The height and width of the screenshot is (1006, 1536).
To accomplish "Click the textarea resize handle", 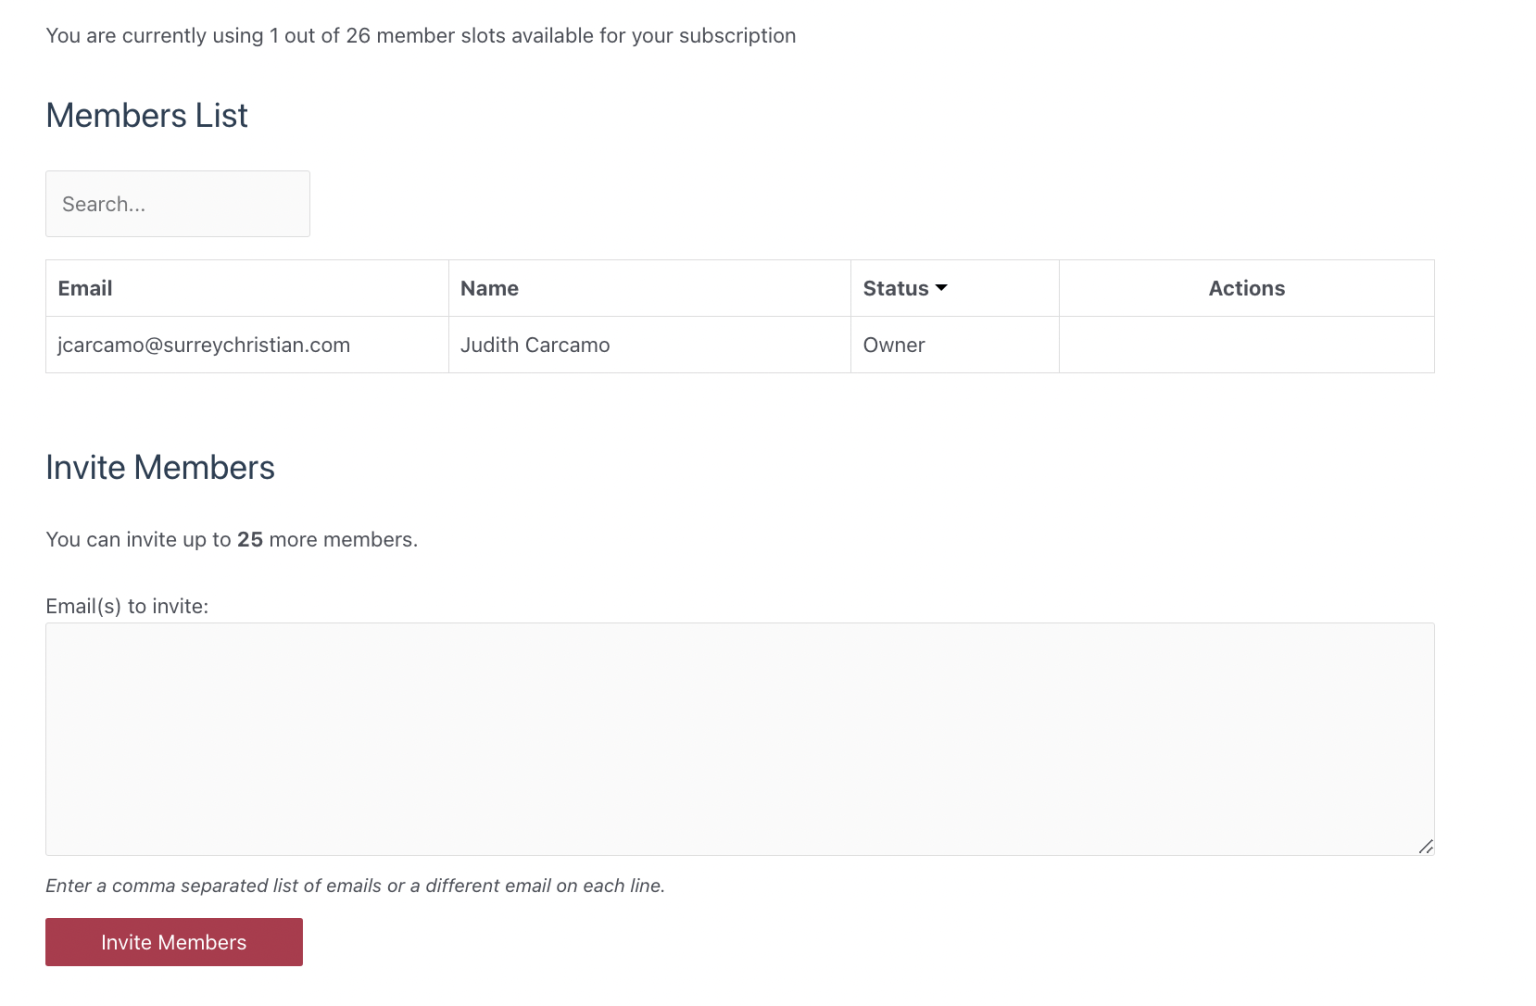I will [x=1426, y=846].
